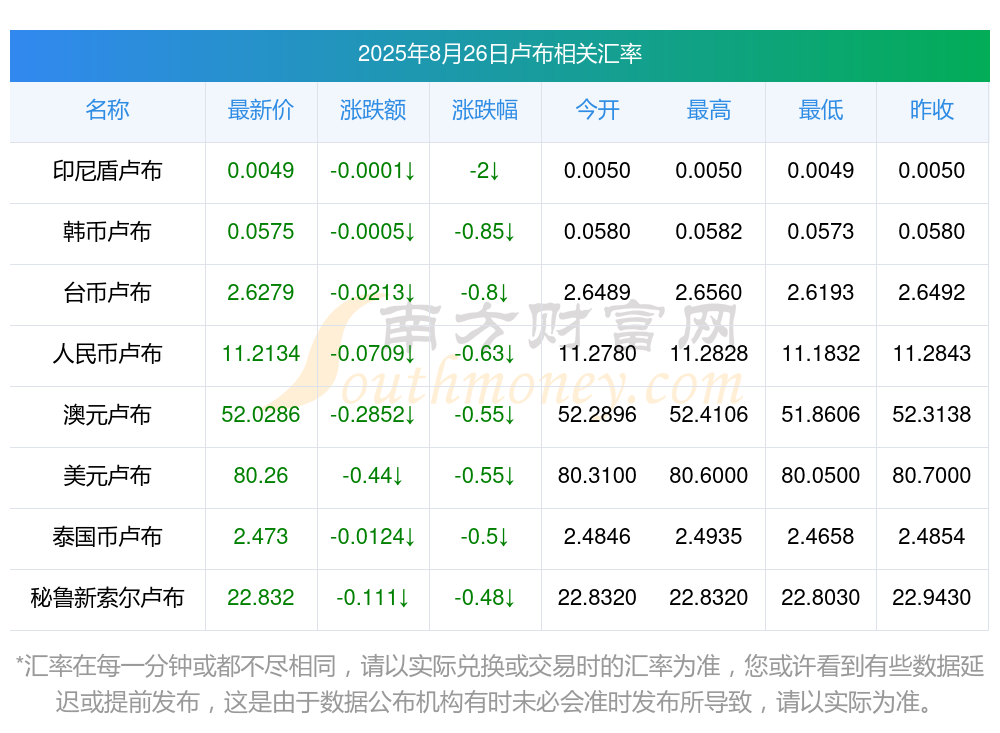Image resolution: width=1000 pixels, height=733 pixels.
Task: Click lowest price 2.6193 cell
Action: [x=821, y=293]
